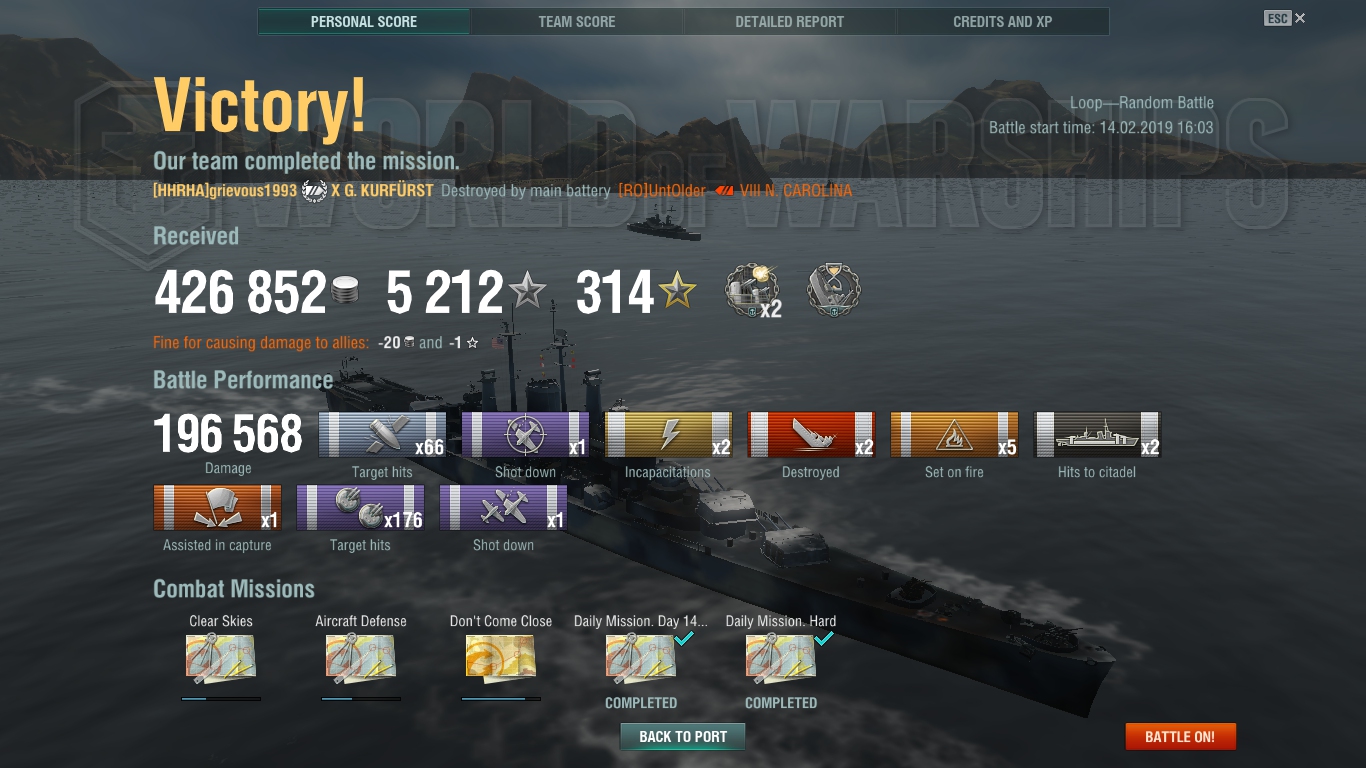Open the Don't Come Close mission
The width and height of the screenshot is (1366, 768).
[501, 660]
